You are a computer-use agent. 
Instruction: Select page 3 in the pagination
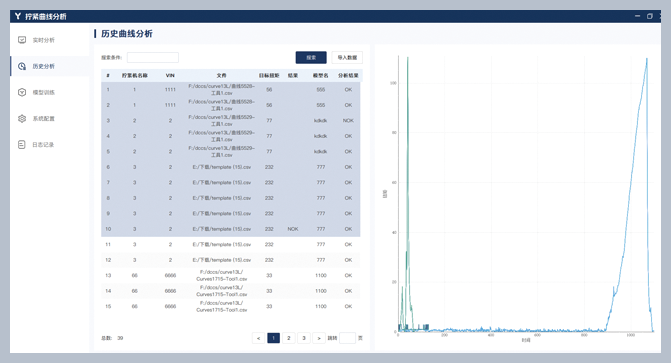click(x=304, y=338)
